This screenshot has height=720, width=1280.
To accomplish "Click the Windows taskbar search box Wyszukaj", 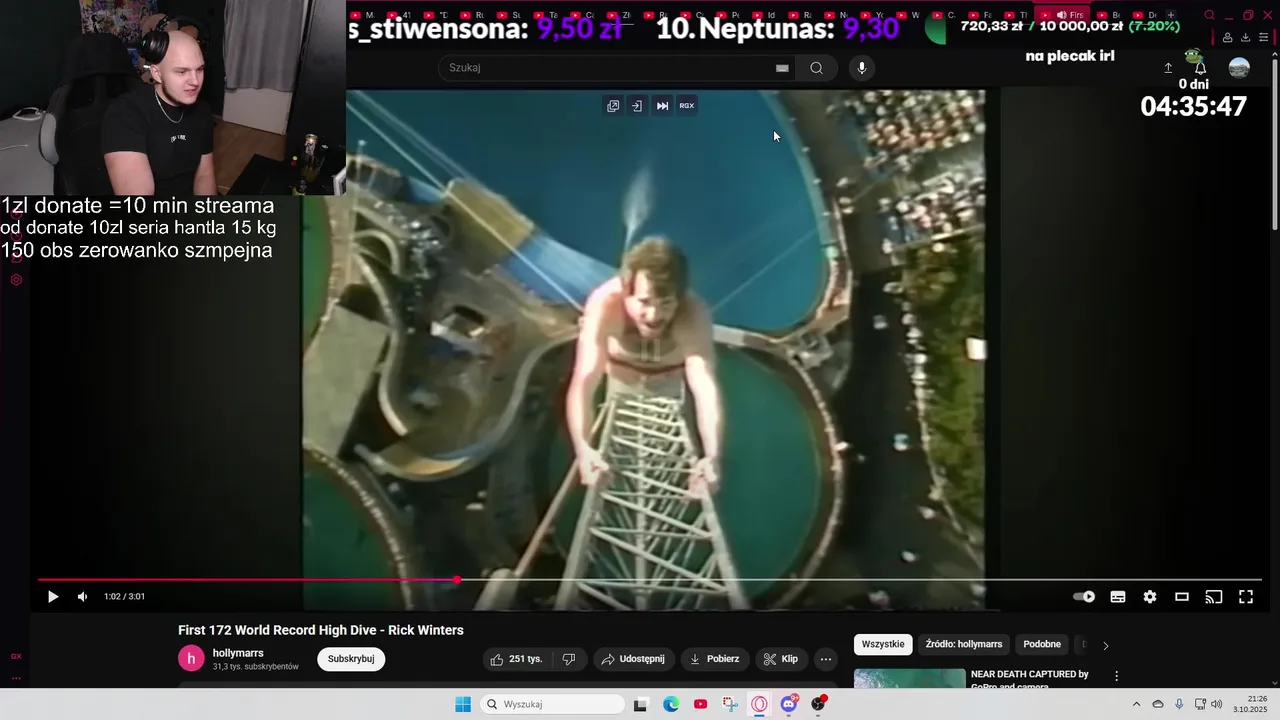I will (553, 704).
